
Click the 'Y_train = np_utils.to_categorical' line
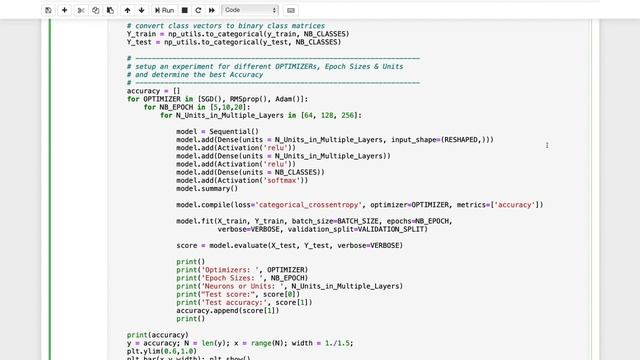[238, 34]
